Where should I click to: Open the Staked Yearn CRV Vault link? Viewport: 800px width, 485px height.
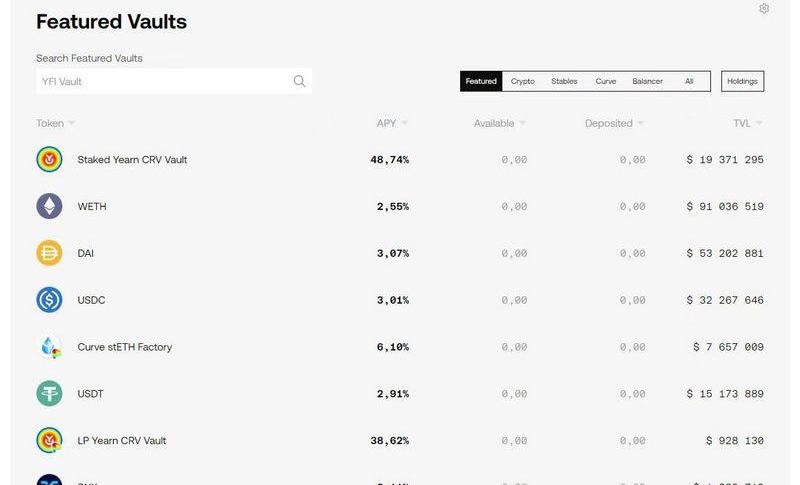tap(132, 159)
